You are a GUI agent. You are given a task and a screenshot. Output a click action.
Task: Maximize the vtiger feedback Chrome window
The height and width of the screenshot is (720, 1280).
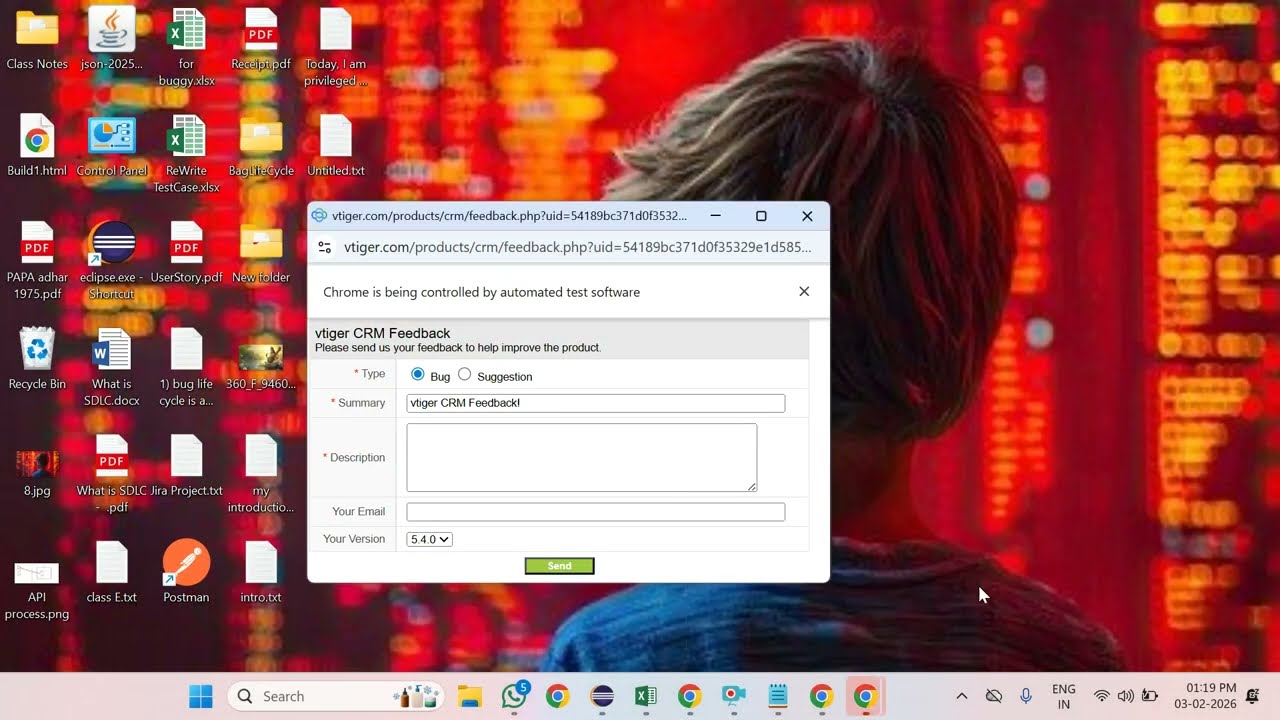(761, 216)
